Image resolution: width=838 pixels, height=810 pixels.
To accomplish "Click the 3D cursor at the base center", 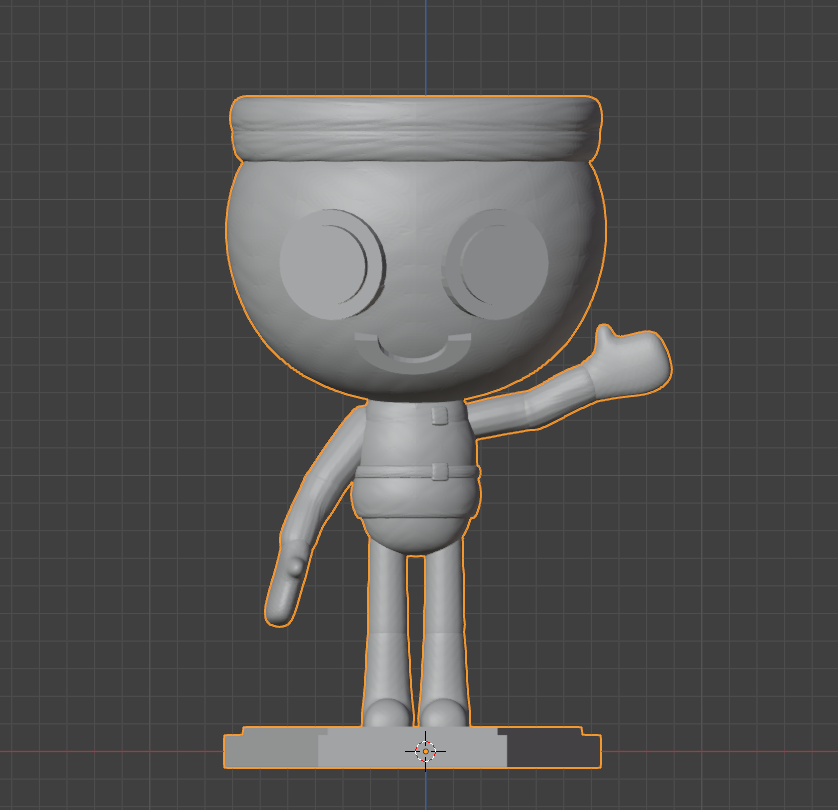I will point(425,750).
